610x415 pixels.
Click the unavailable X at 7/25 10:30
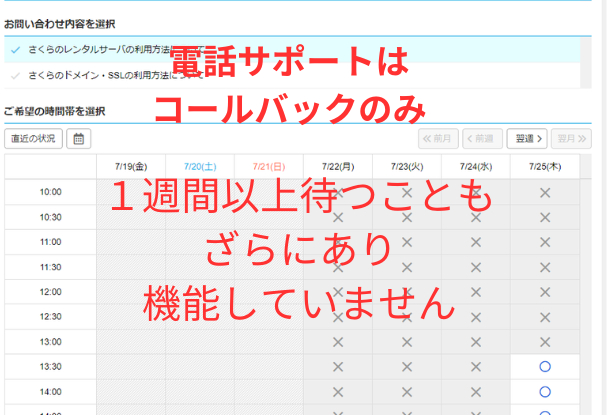(x=545, y=217)
